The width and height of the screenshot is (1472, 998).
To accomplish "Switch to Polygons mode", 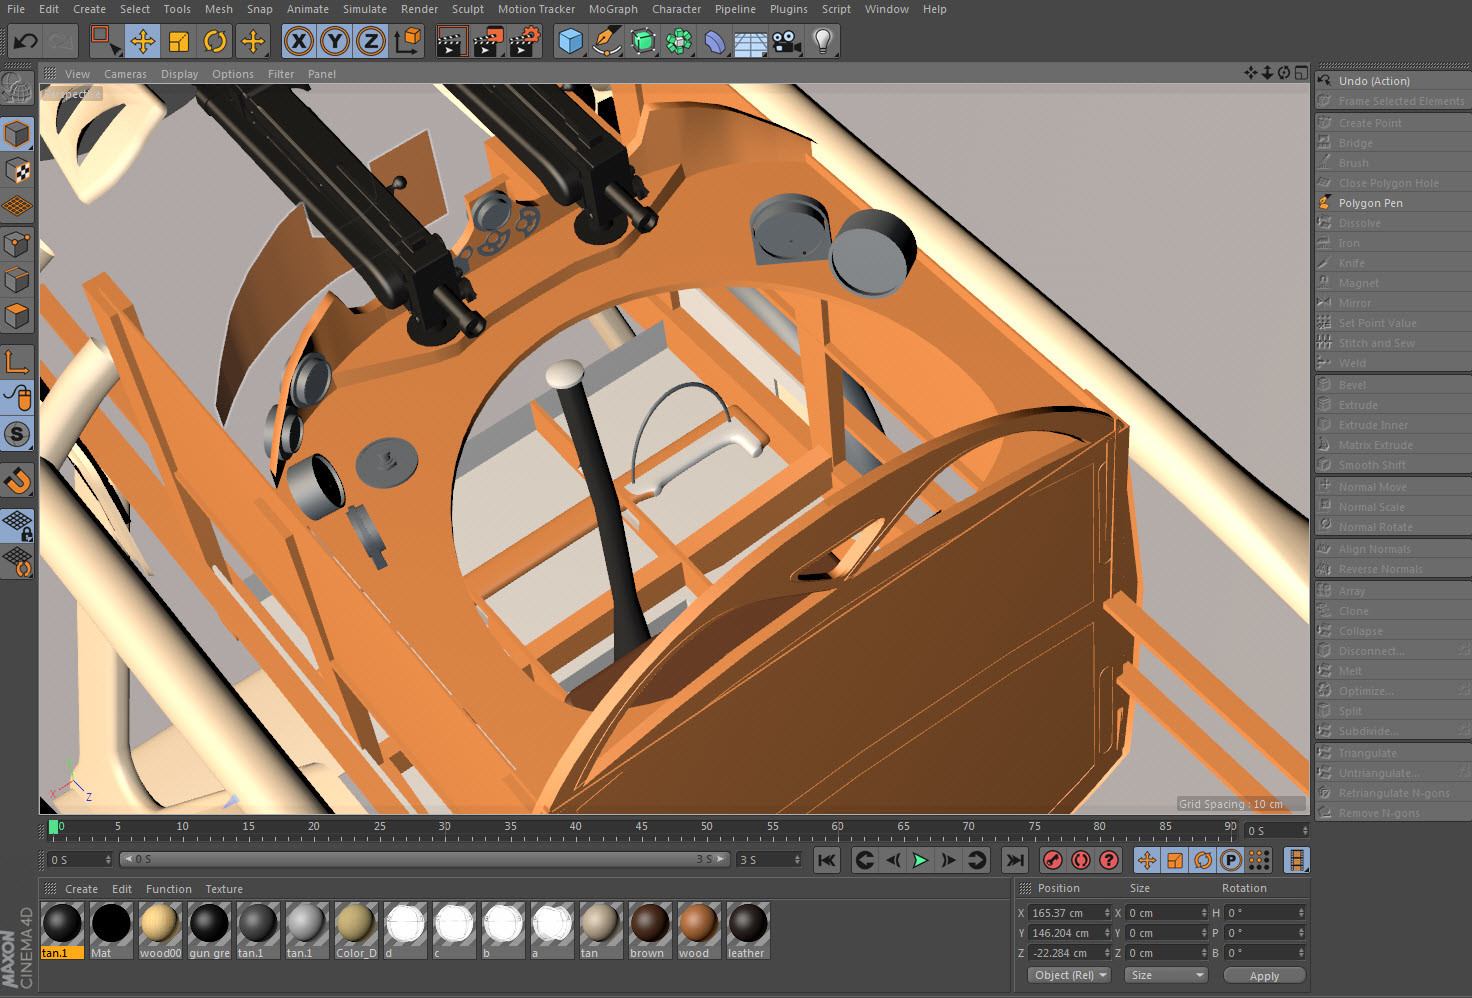I will click(x=17, y=317).
